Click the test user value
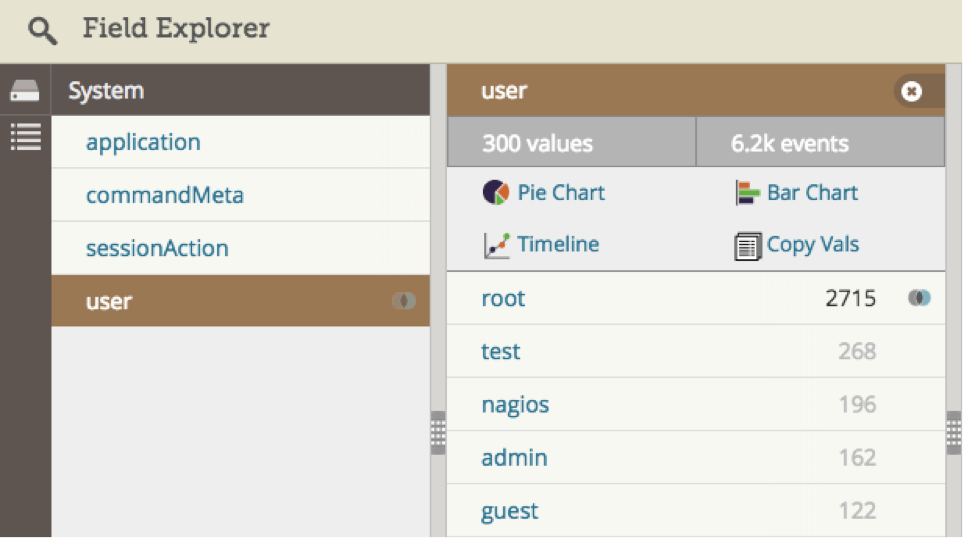 pos(501,351)
